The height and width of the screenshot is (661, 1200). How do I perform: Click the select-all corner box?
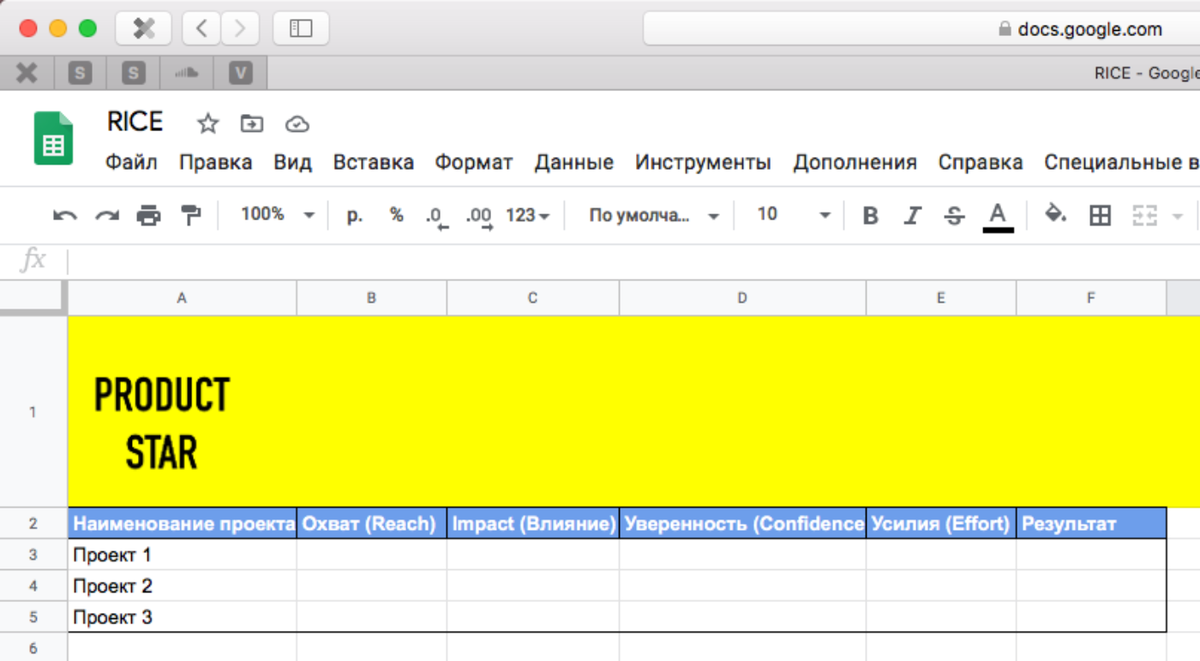point(33,298)
